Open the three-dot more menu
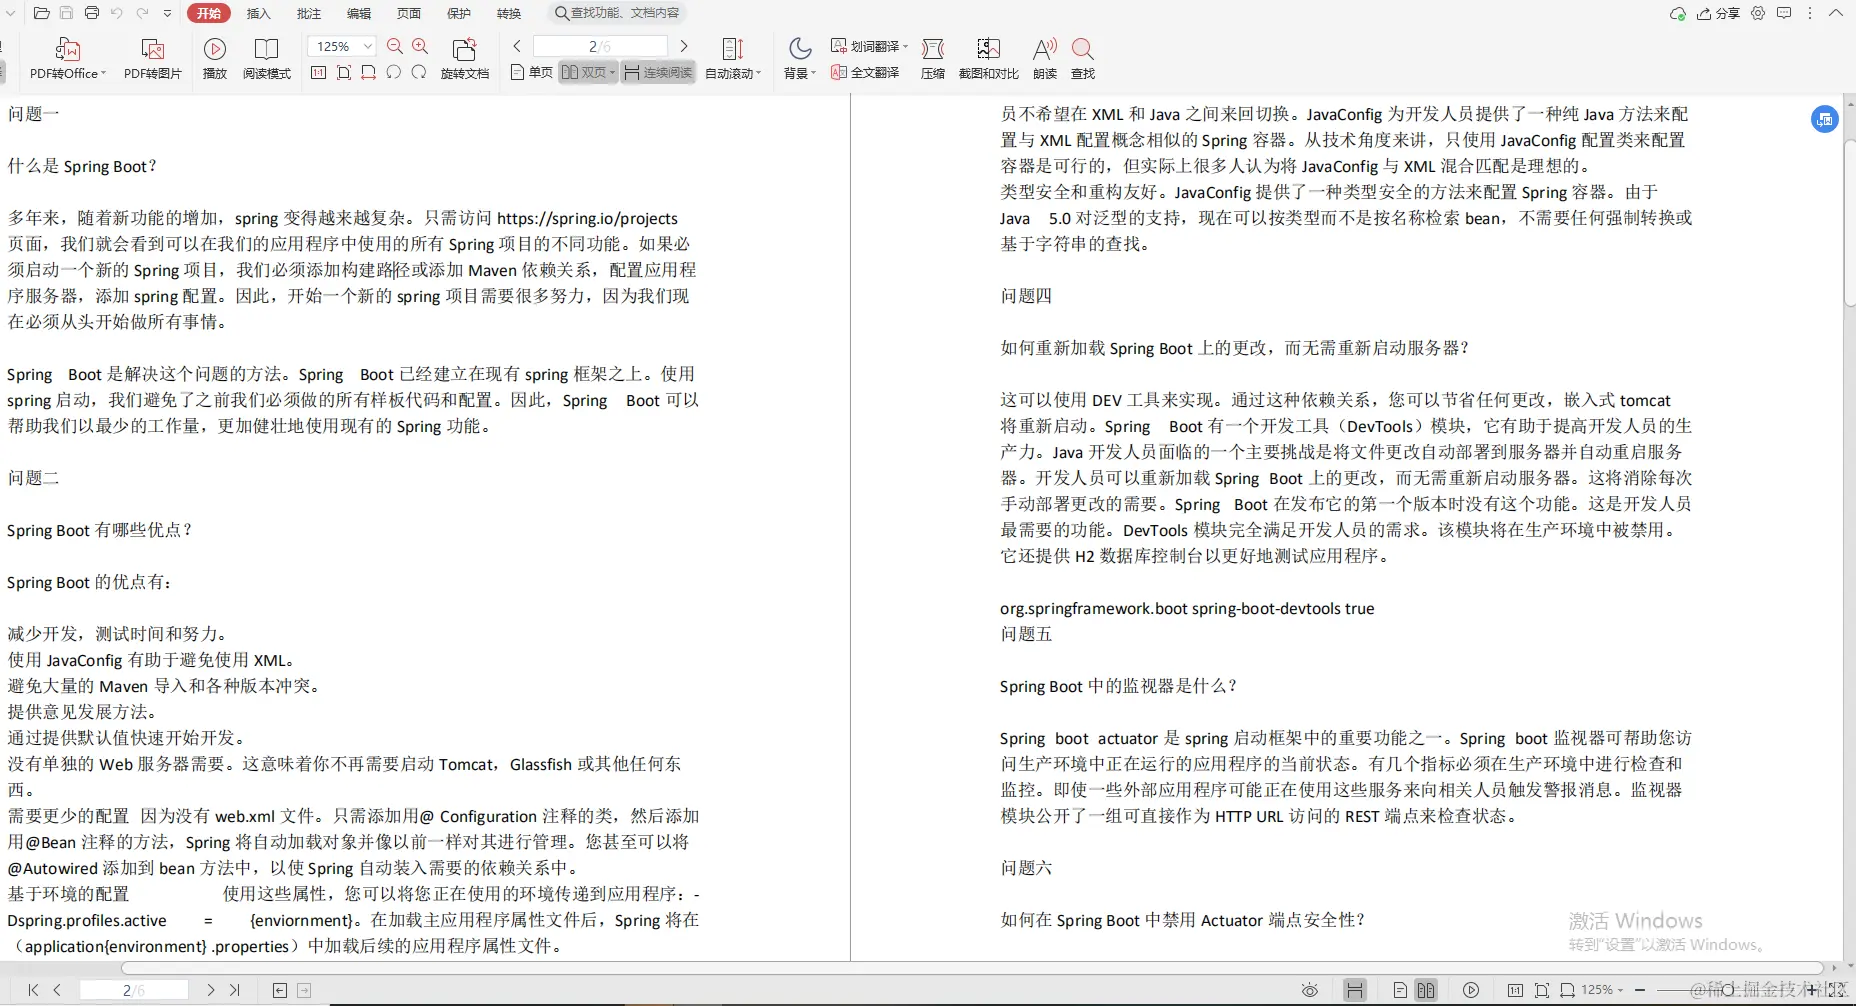1856x1006 pixels. tap(1810, 13)
